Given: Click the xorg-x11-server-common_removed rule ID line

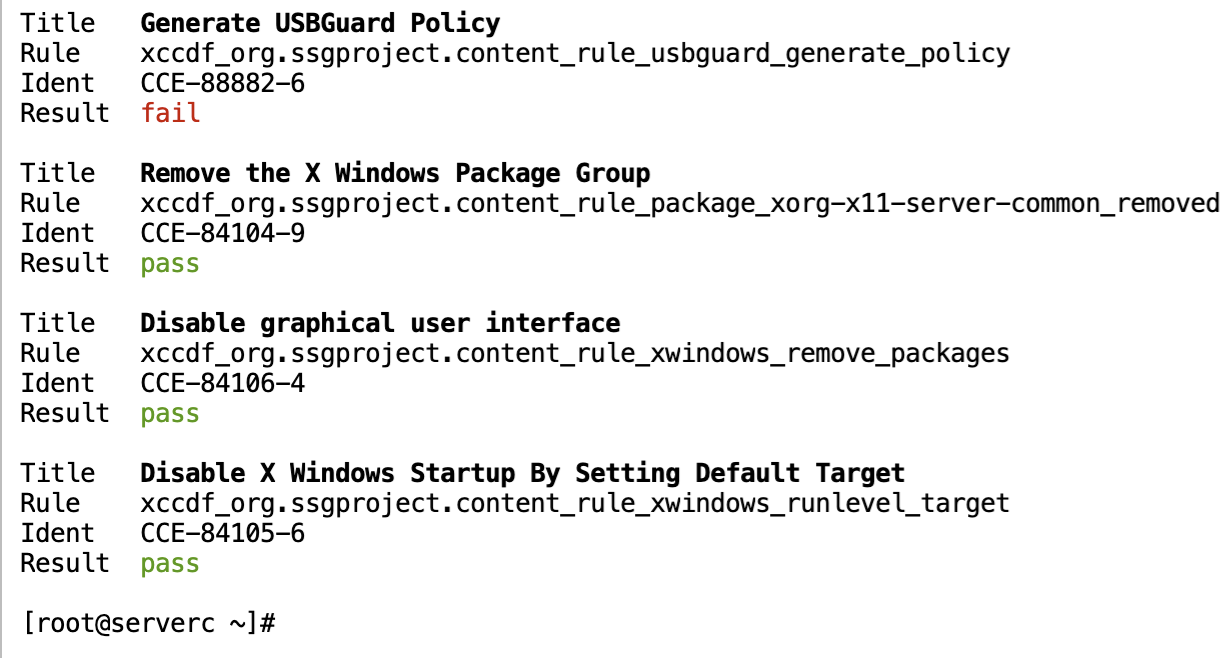Looking at the screenshot, I should coord(680,203).
